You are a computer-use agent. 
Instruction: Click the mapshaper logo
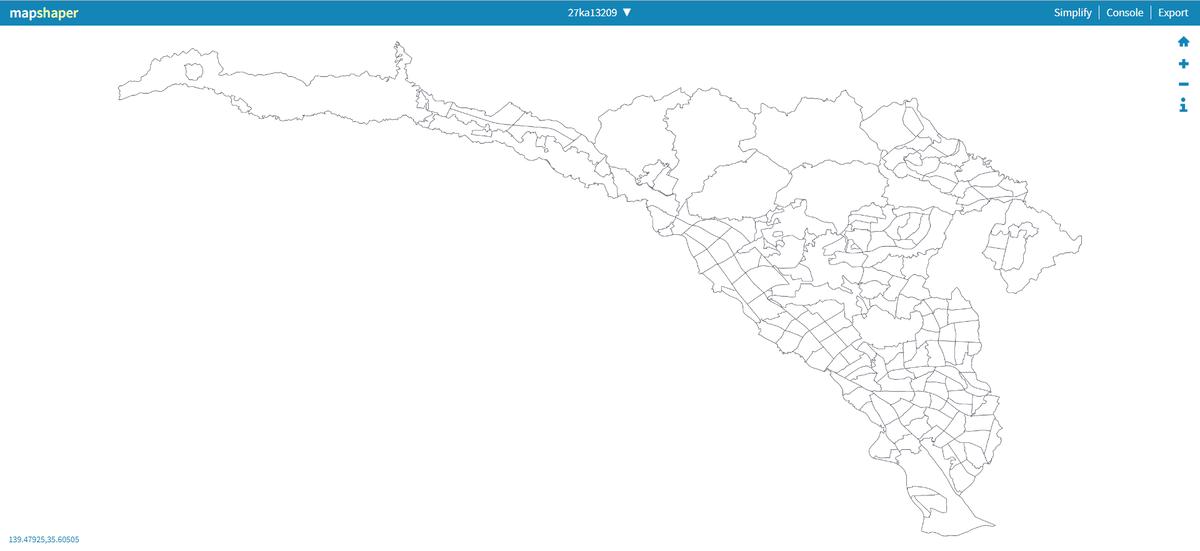click(x=44, y=13)
